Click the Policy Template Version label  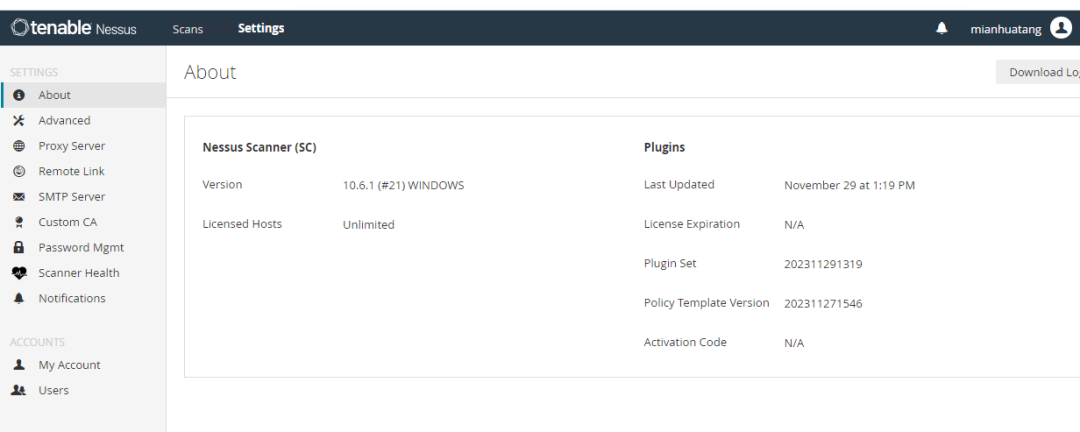coord(707,302)
